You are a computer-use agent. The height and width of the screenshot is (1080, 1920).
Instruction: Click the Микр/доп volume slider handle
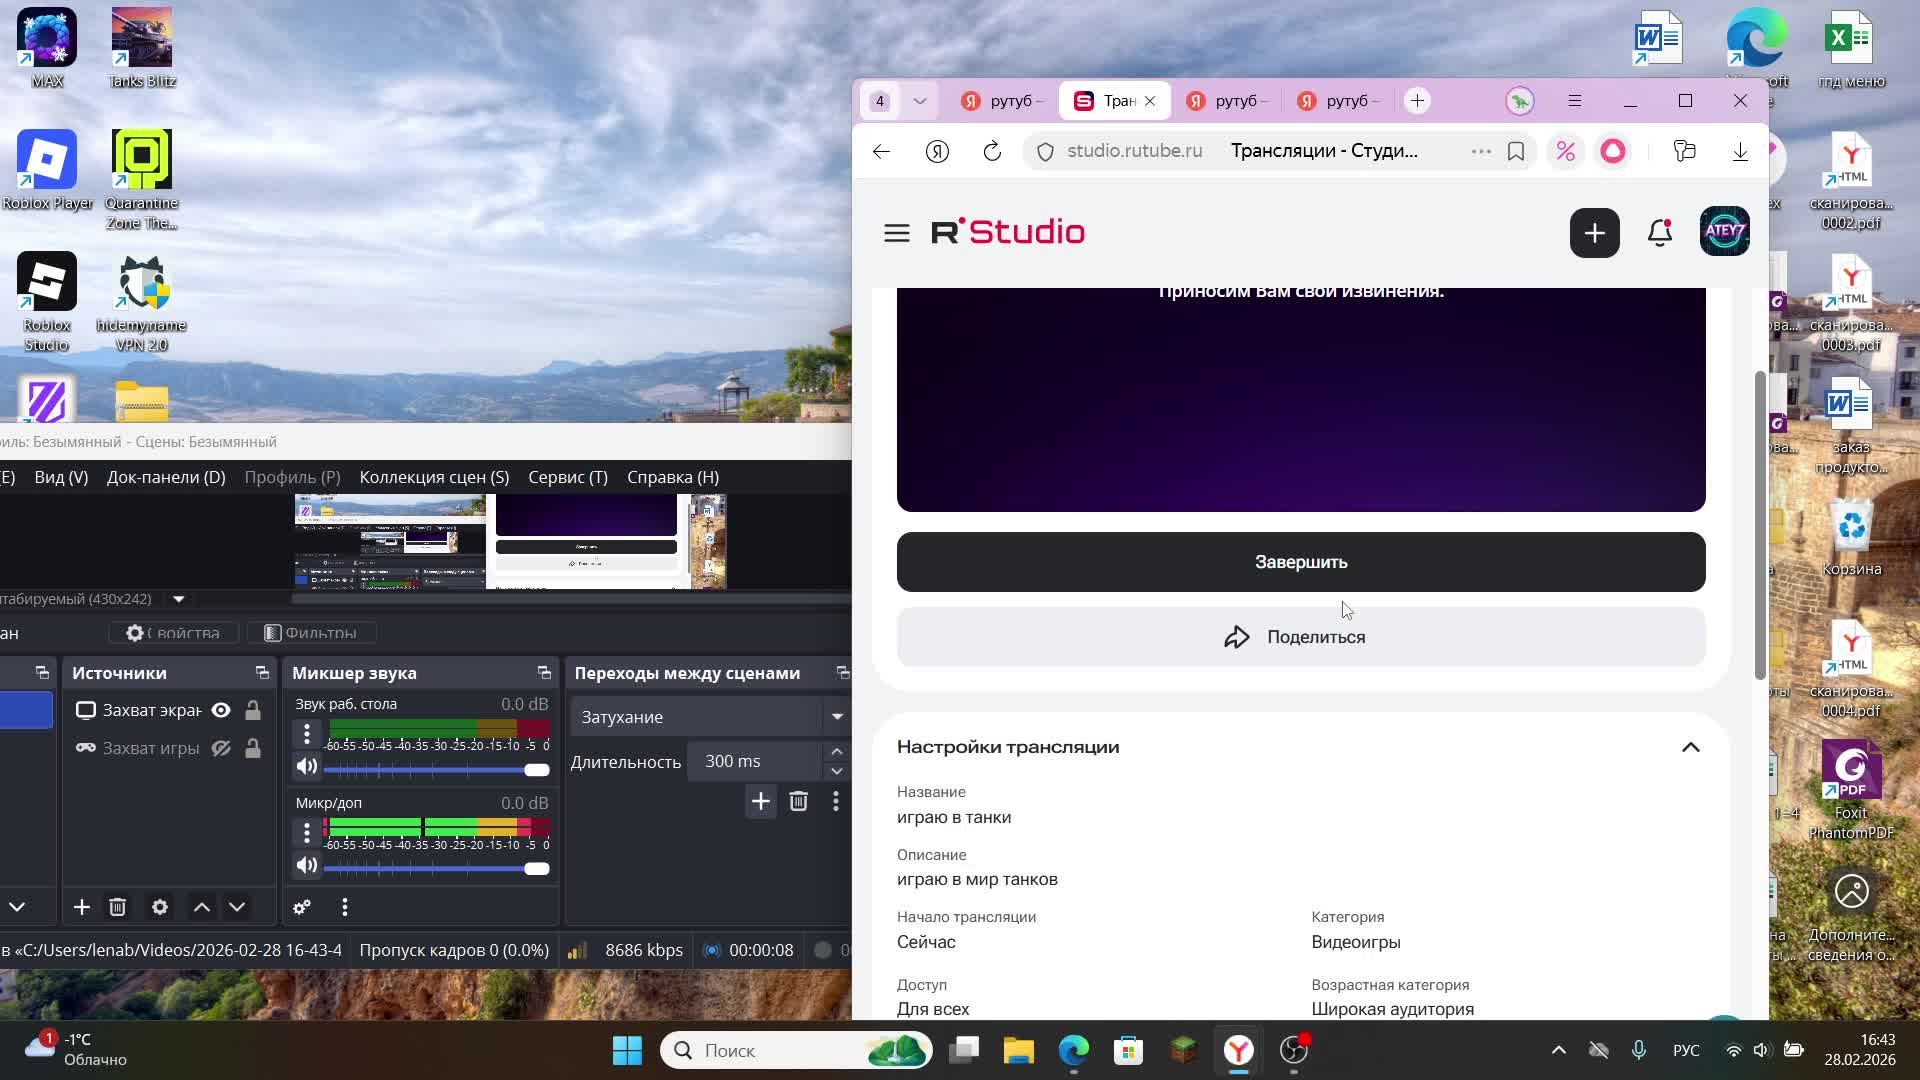(x=537, y=868)
